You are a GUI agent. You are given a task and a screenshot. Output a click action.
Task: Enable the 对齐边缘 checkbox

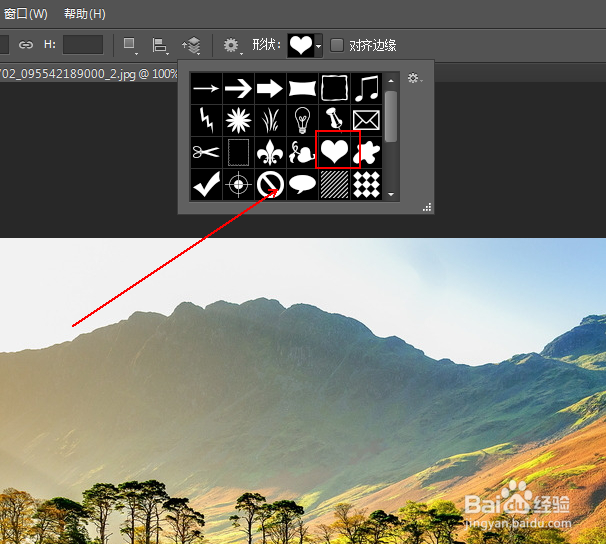click(337, 45)
